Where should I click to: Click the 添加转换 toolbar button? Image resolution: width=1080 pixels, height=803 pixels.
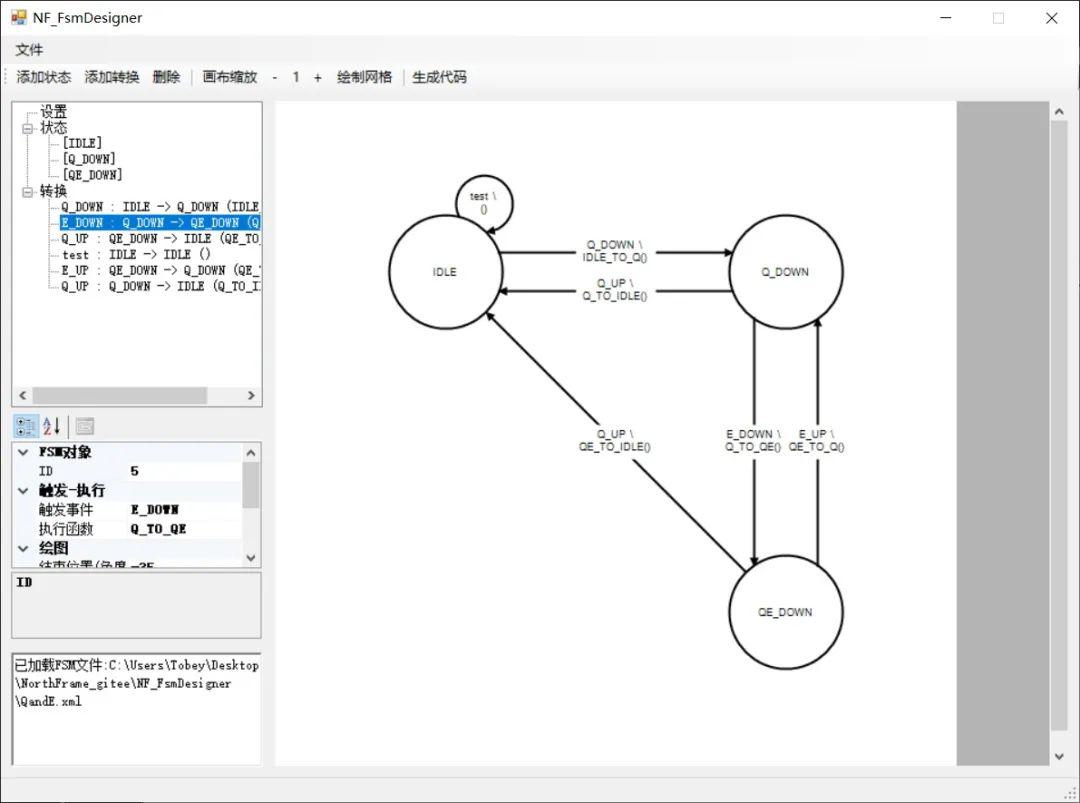point(112,77)
